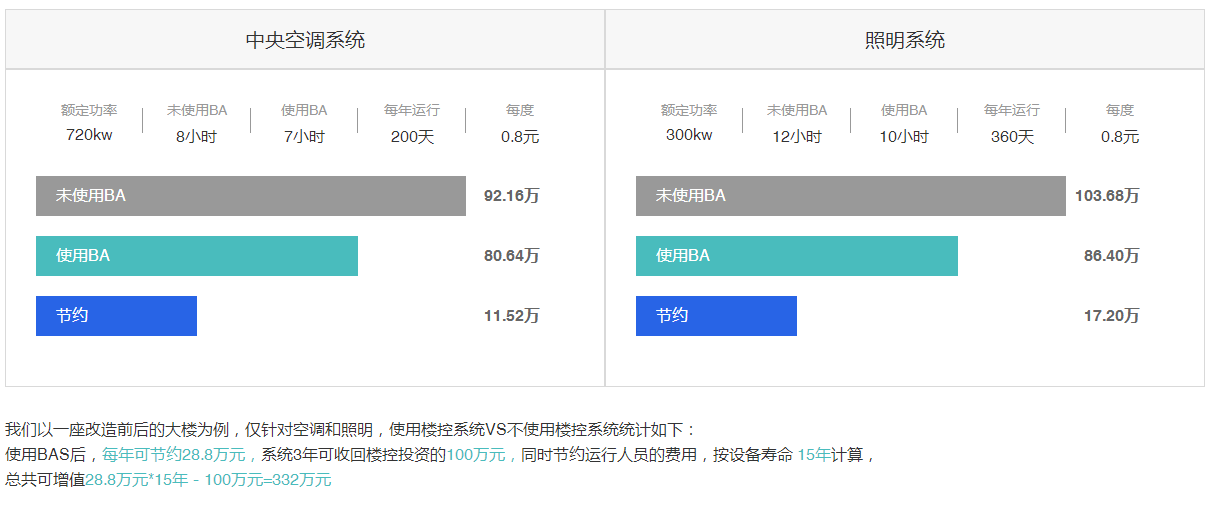1211x511 pixels.
Task: Click the gray 未使用BA bar in air conditioning
Action: (251, 196)
